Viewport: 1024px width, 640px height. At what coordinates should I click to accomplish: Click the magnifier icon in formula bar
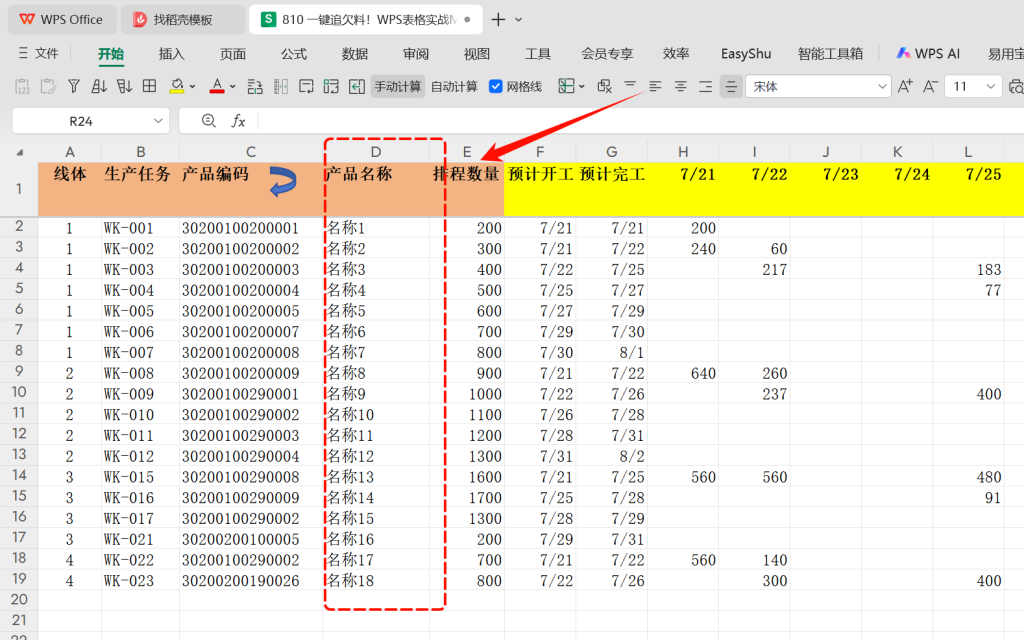coord(208,121)
